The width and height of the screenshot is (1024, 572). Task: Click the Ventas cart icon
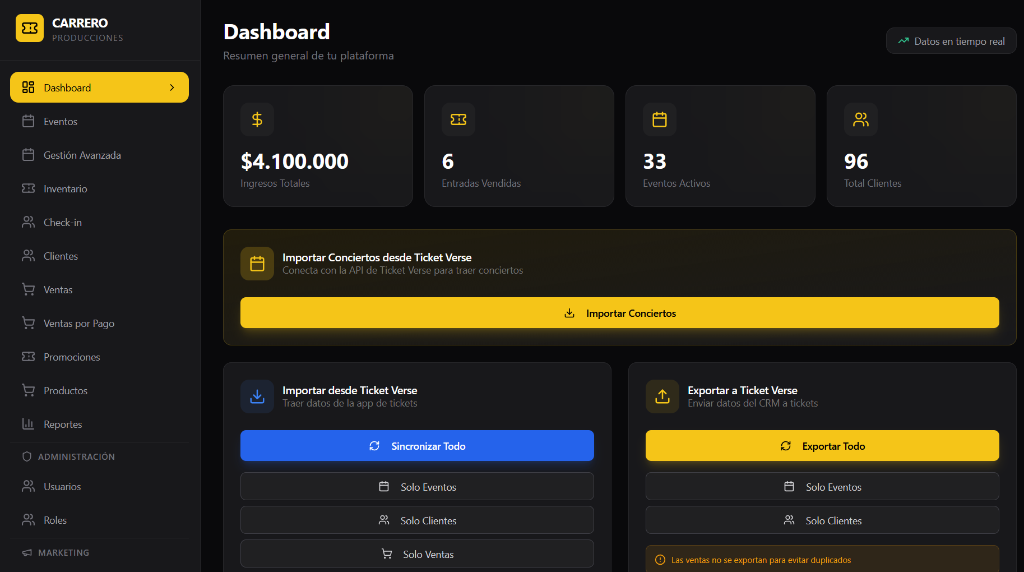[x=28, y=289]
